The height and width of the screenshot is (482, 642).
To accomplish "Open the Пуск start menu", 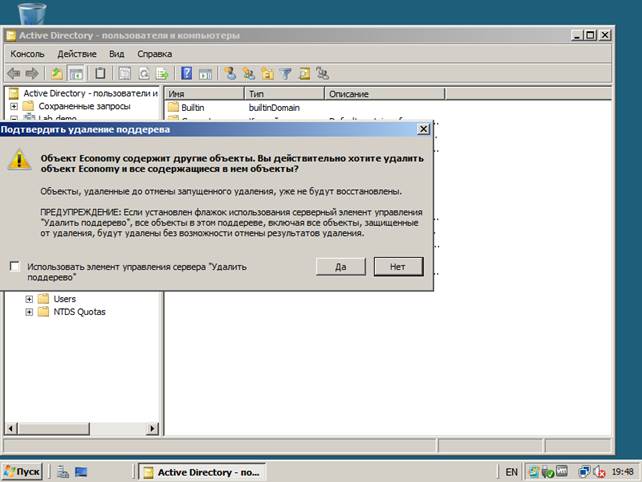I will [22, 472].
